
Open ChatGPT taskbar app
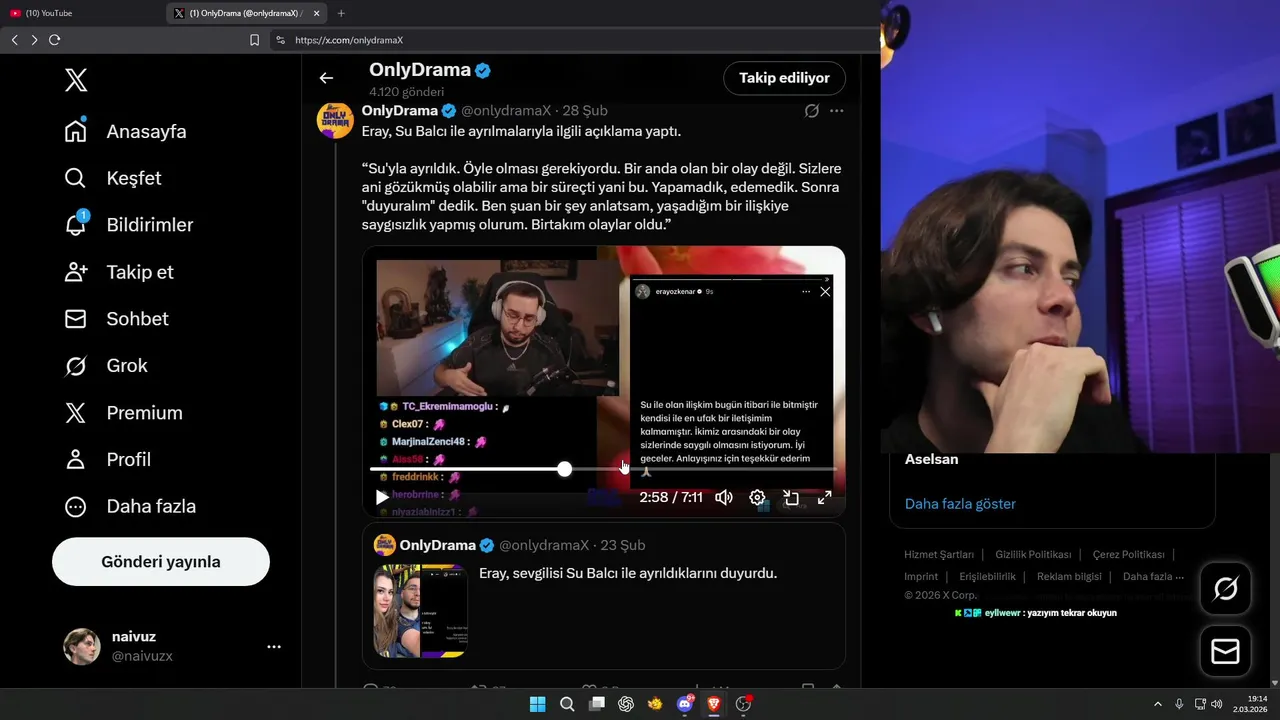point(626,704)
